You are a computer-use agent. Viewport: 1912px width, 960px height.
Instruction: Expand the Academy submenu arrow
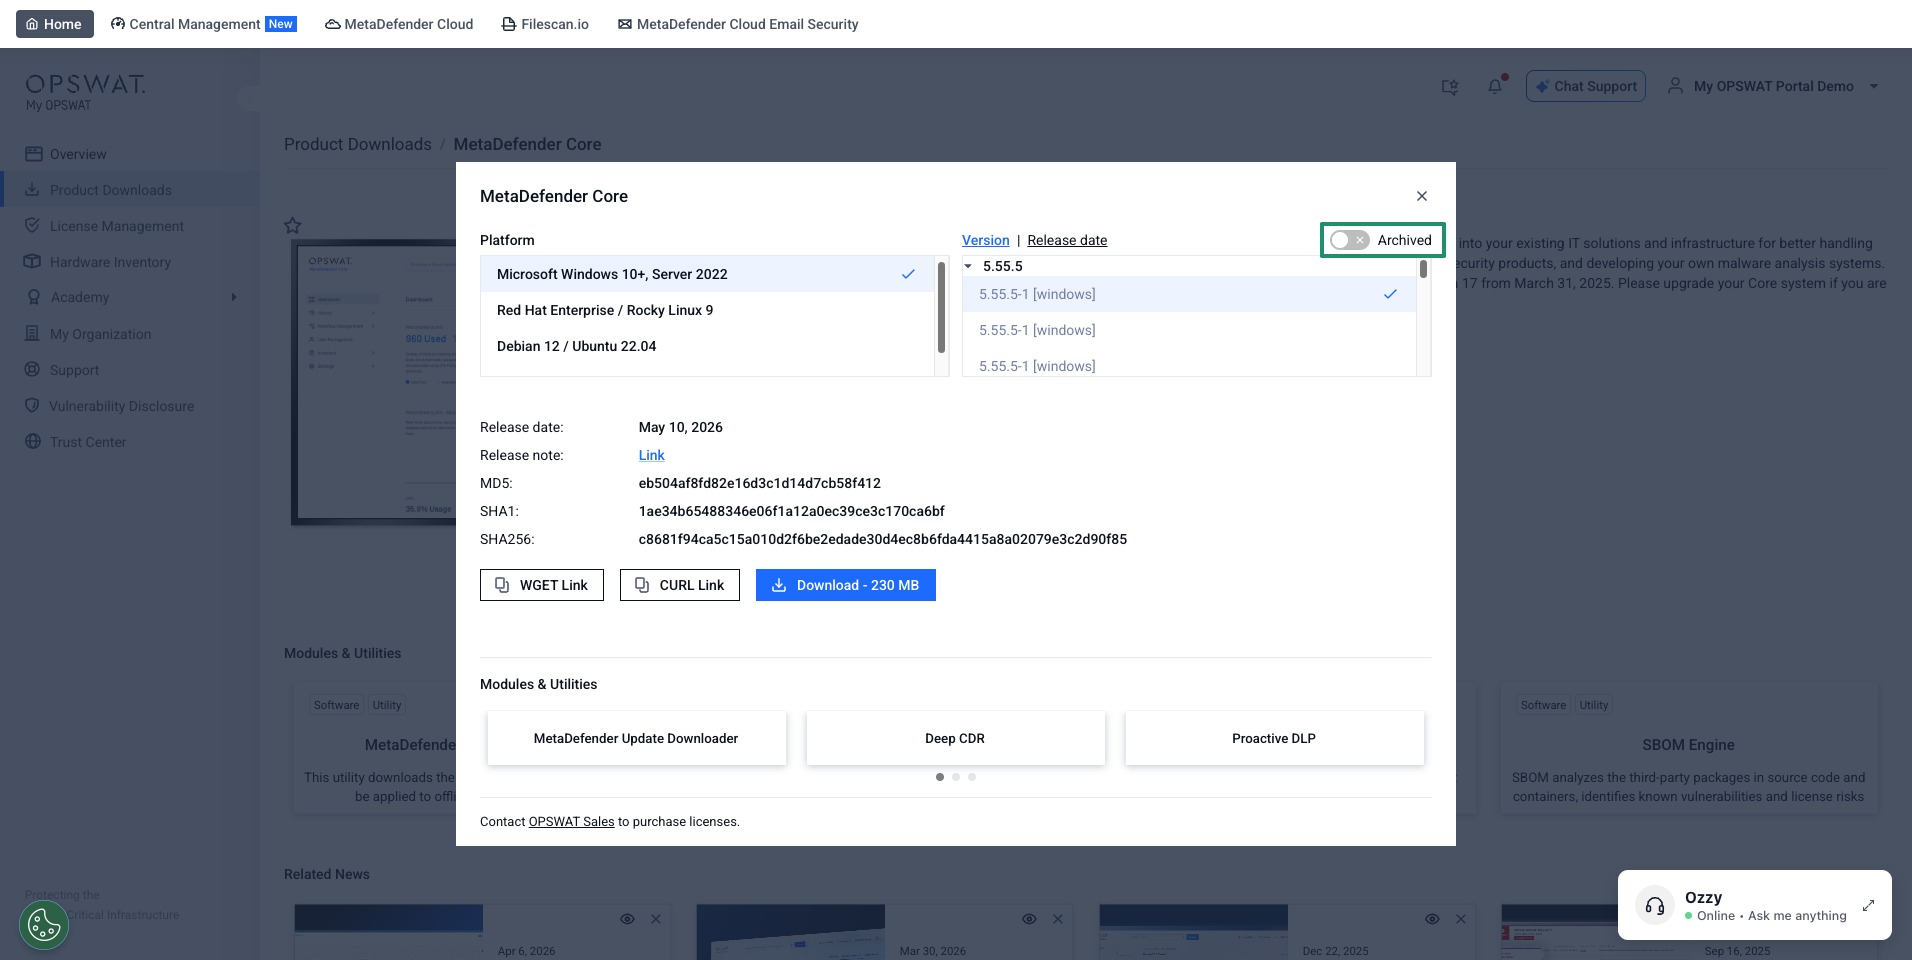click(x=234, y=297)
